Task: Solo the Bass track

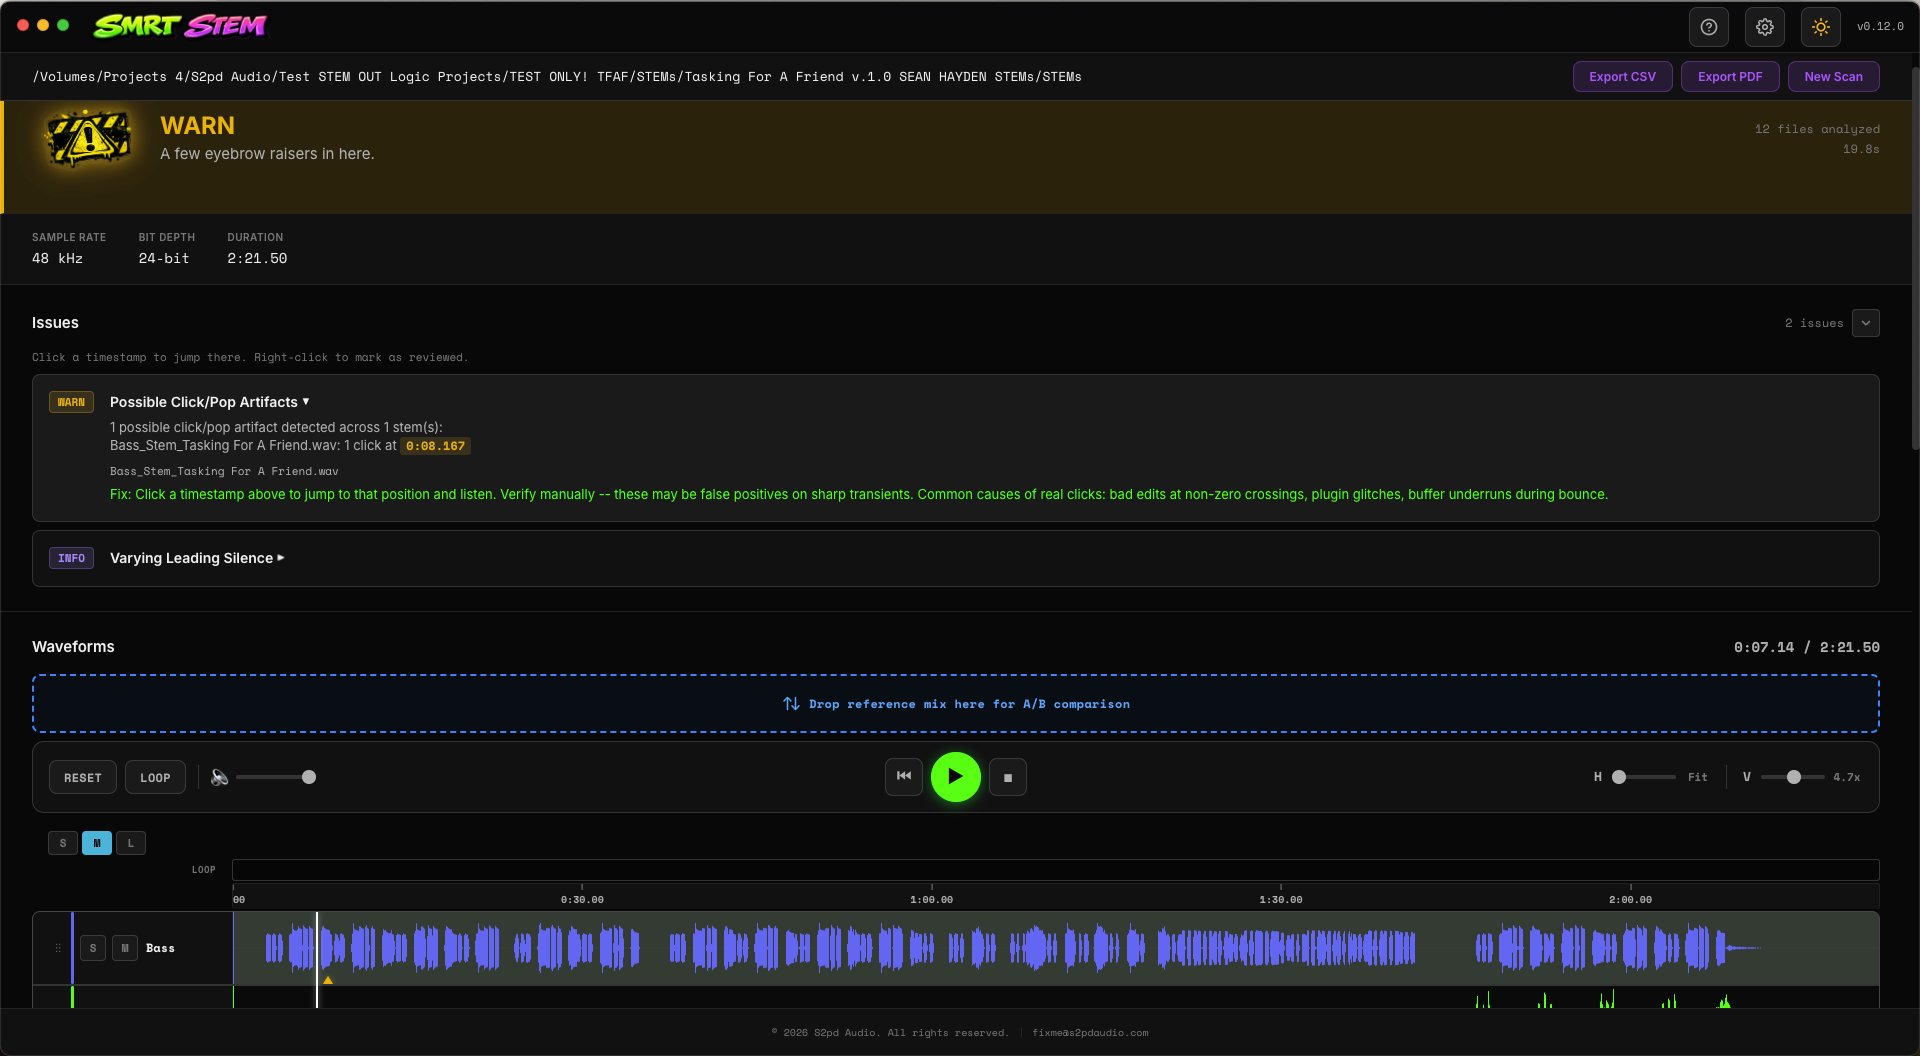Action: point(93,948)
